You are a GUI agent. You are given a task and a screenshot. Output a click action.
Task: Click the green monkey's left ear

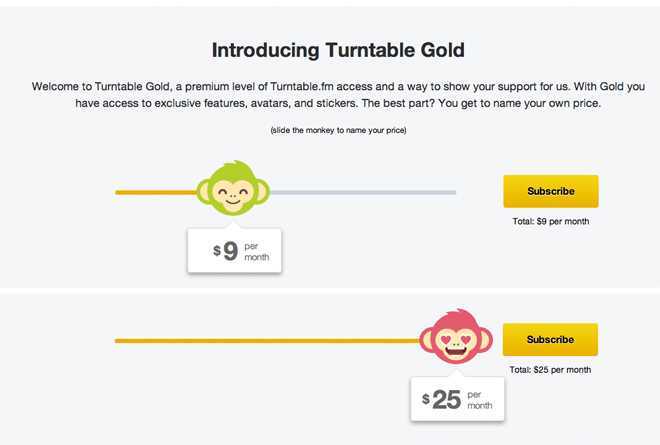205,192
